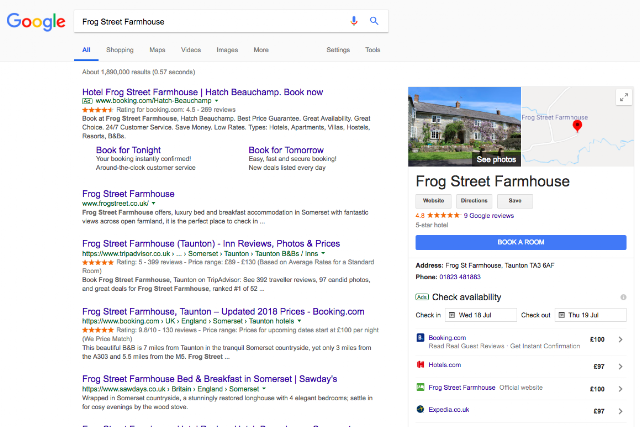Open the Frog Street Farmhouse frogstreet.co.uk result
Viewport: 640px width, 427px height.
pos(128,194)
